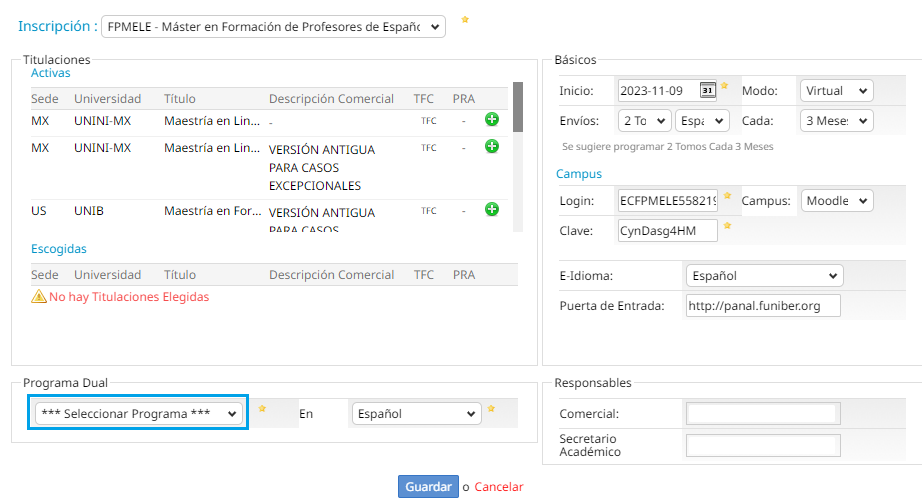Click into the Comercial responsable field

[x=763, y=414]
